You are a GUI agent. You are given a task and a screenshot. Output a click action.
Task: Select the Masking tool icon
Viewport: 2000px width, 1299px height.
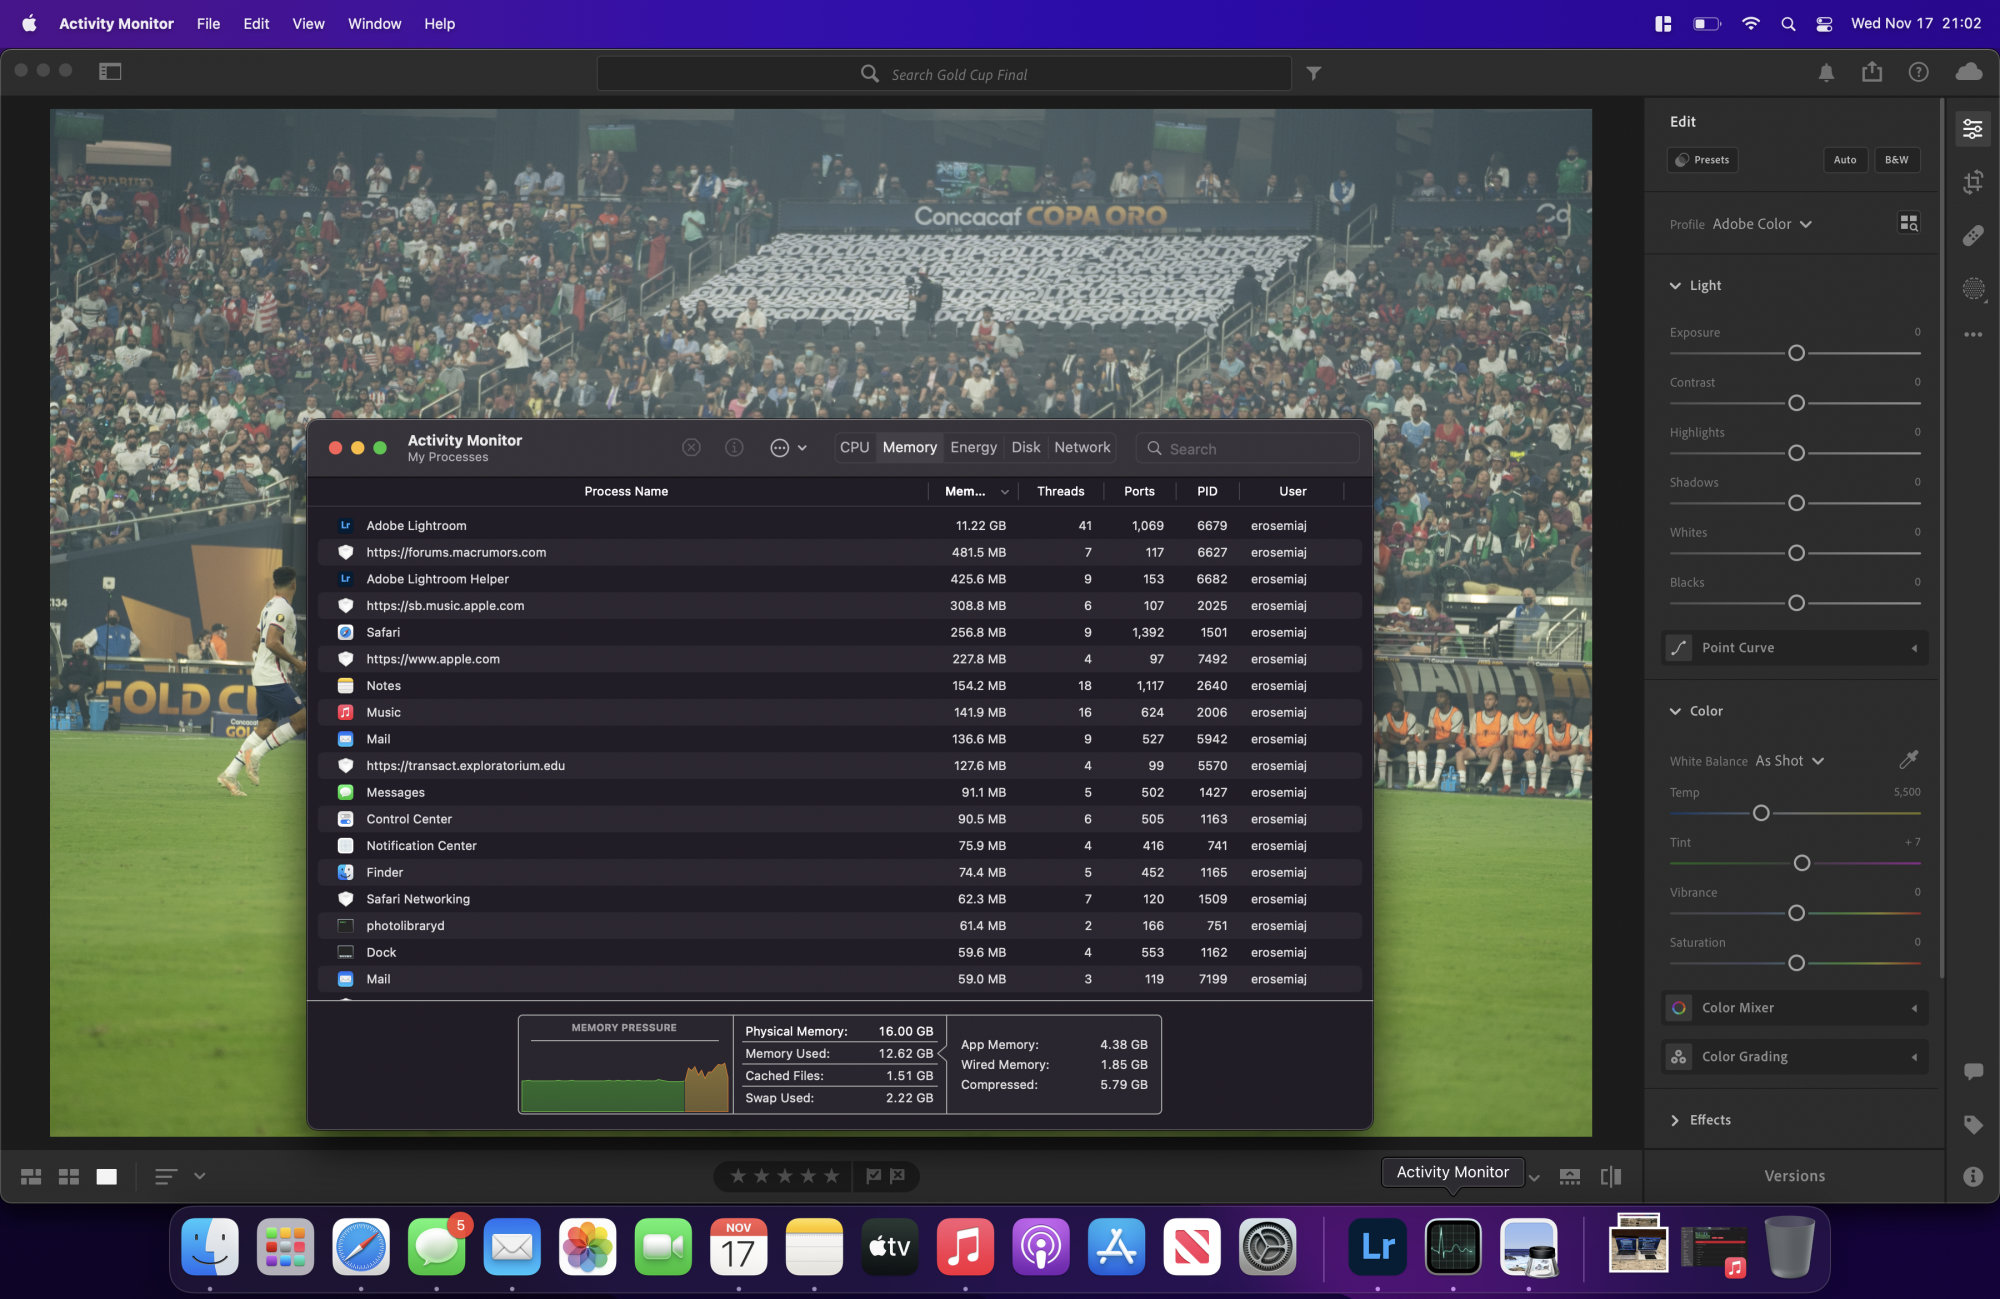[1973, 289]
